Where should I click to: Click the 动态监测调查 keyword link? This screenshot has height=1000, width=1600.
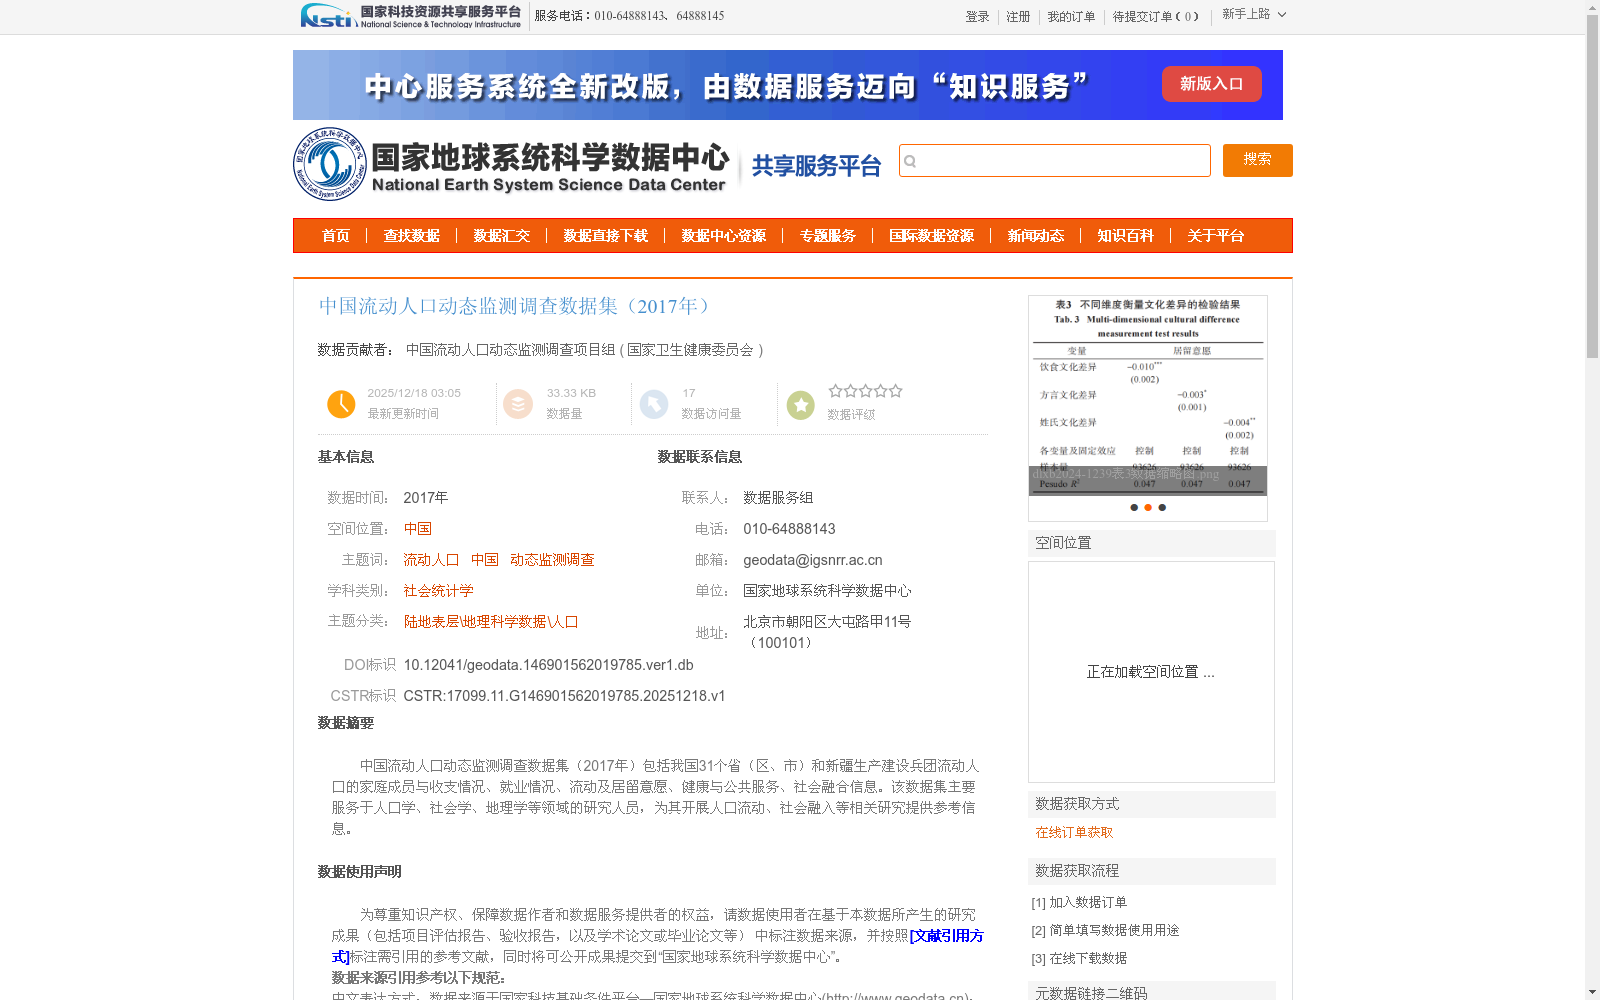552,560
